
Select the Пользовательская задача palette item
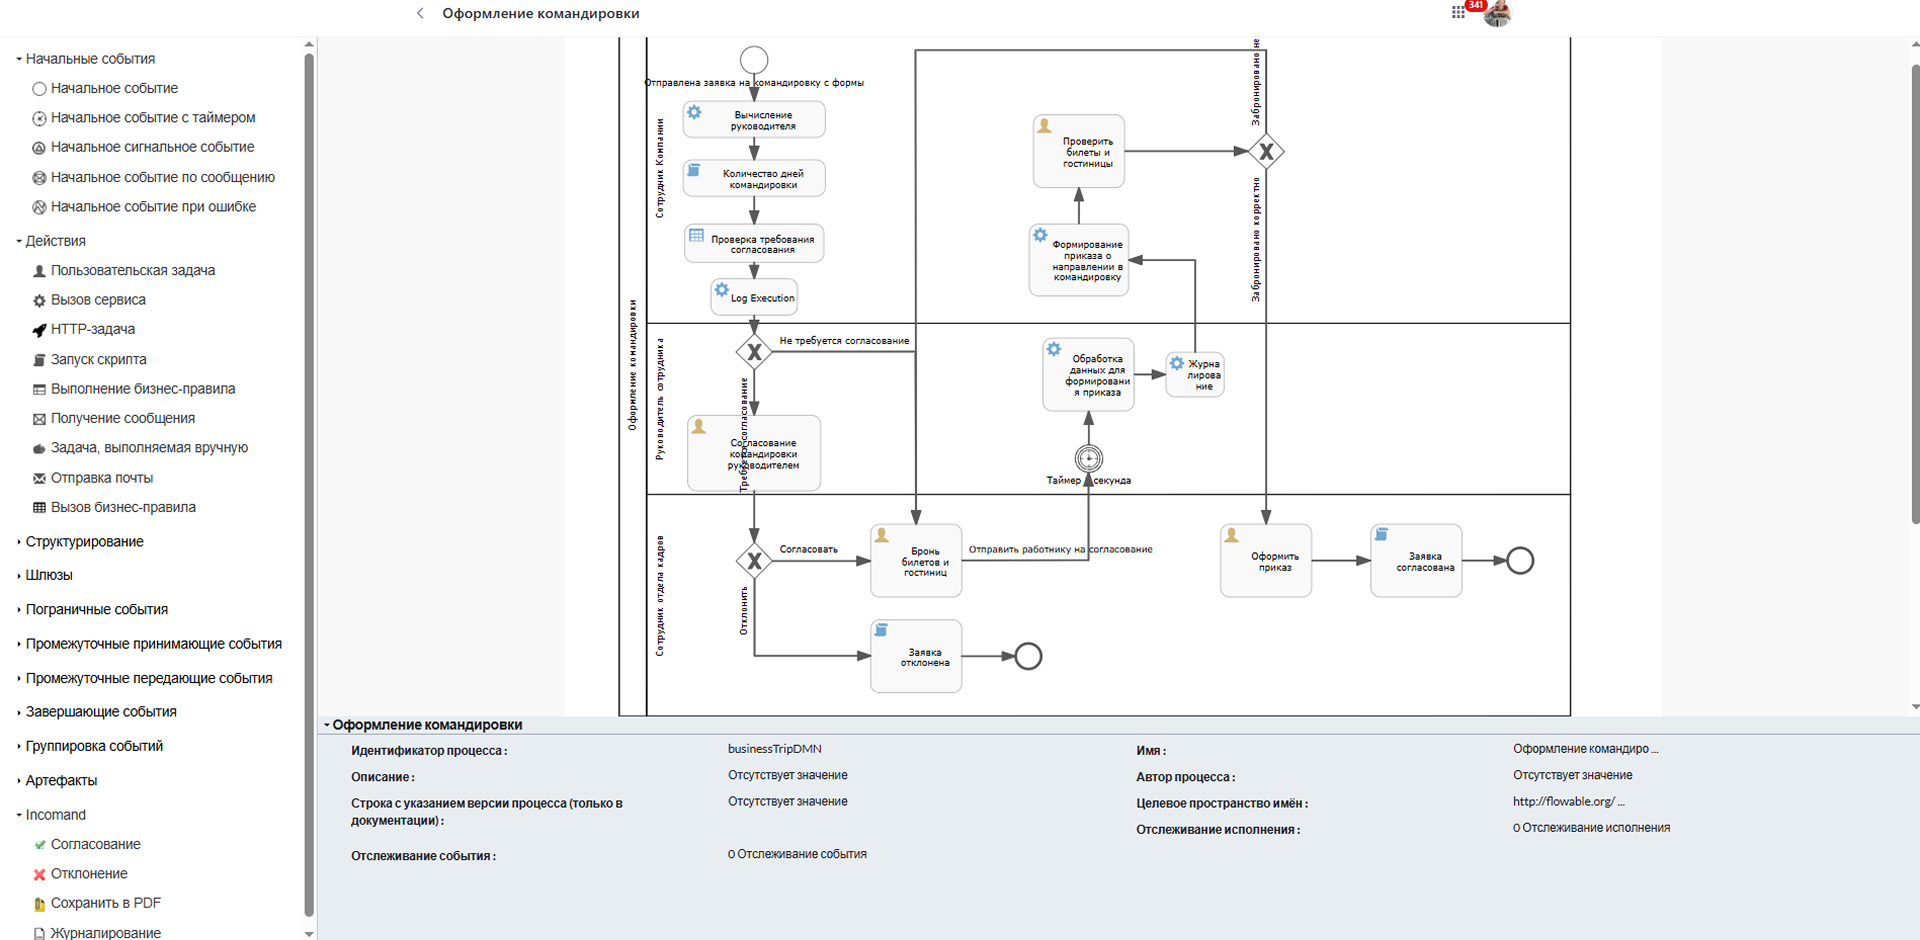coord(132,271)
